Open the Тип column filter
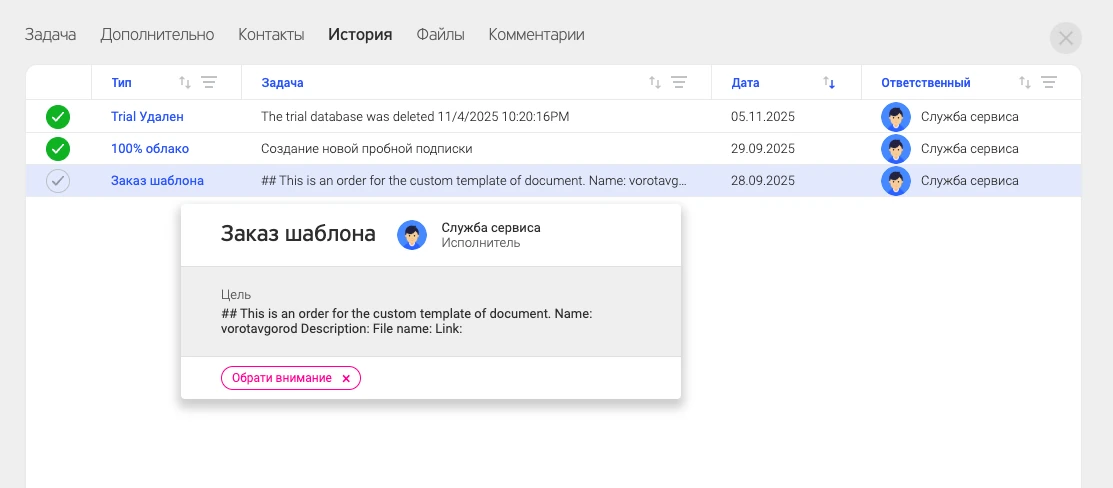1113x488 pixels. pyautogui.click(x=209, y=82)
